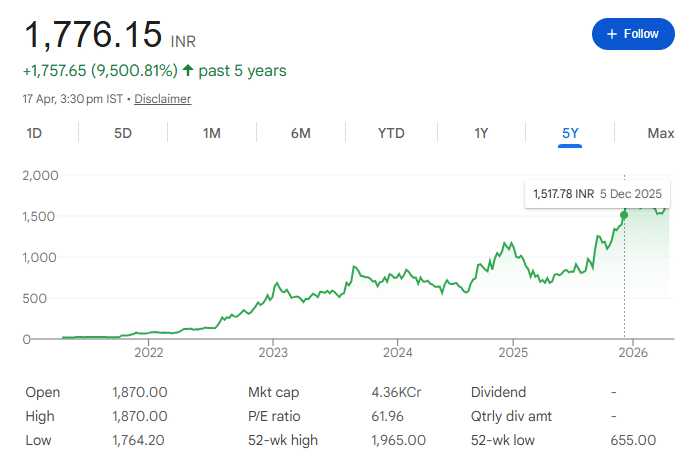This screenshot has height=463, width=682.
Task: Click the Follow button
Action: [x=633, y=33]
